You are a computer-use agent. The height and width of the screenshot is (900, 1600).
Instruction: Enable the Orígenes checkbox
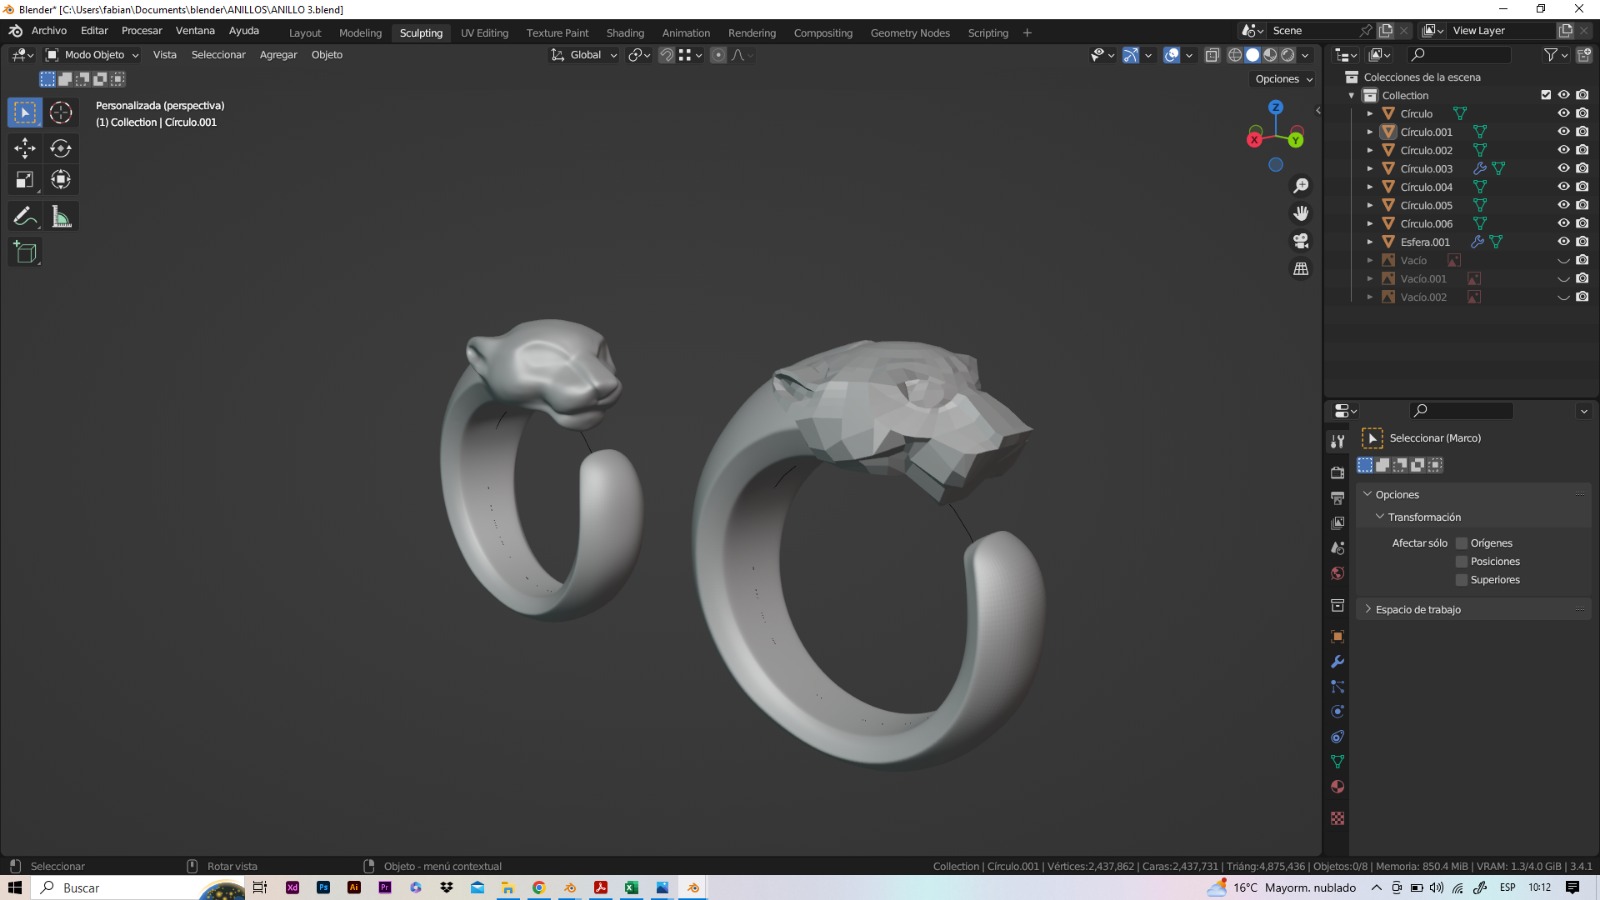(x=1461, y=543)
